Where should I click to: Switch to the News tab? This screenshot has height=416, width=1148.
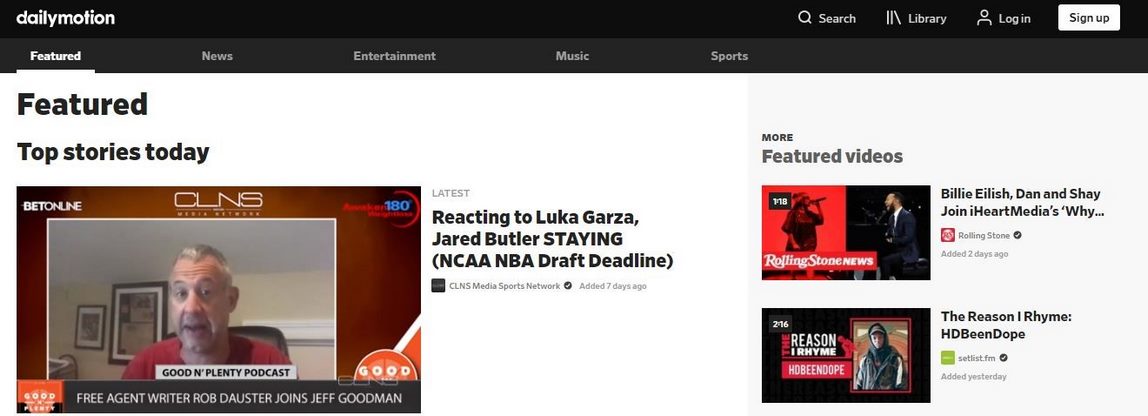coord(217,56)
